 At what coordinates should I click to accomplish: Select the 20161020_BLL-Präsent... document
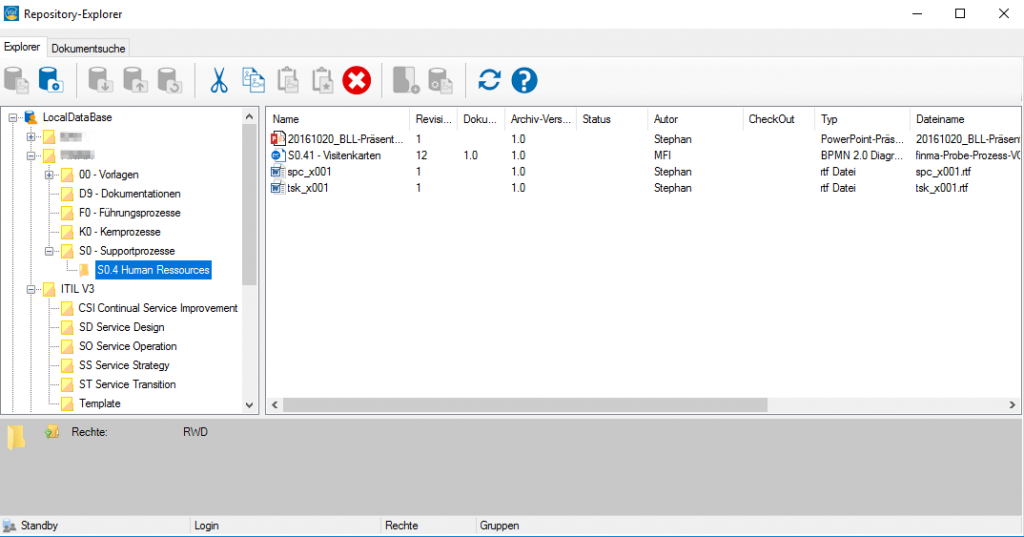click(345, 138)
